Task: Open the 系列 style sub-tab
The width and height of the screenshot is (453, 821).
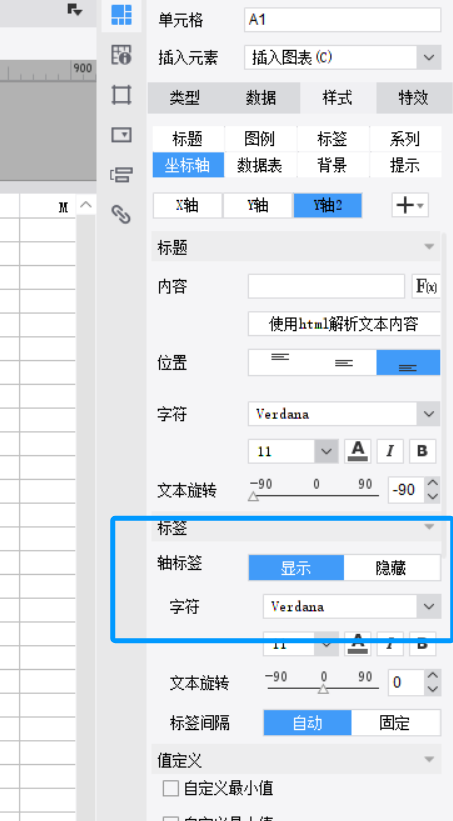Action: pos(405,139)
